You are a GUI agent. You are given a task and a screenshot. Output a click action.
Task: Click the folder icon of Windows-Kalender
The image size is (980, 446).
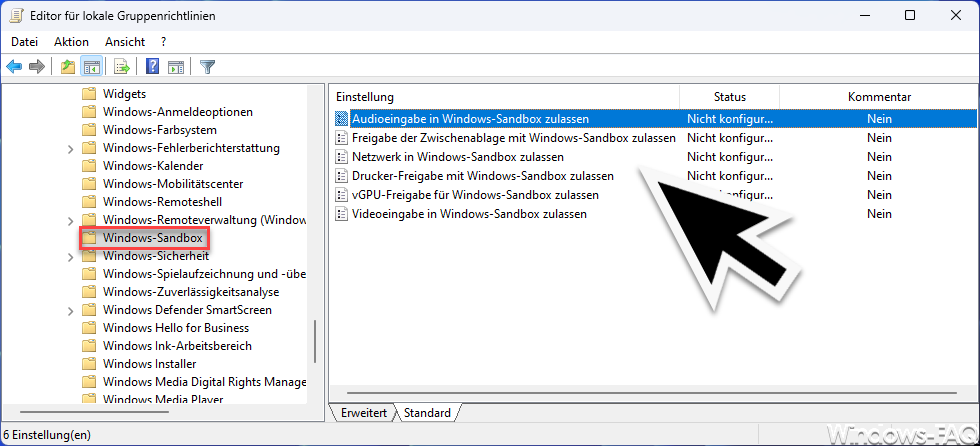[x=89, y=166]
